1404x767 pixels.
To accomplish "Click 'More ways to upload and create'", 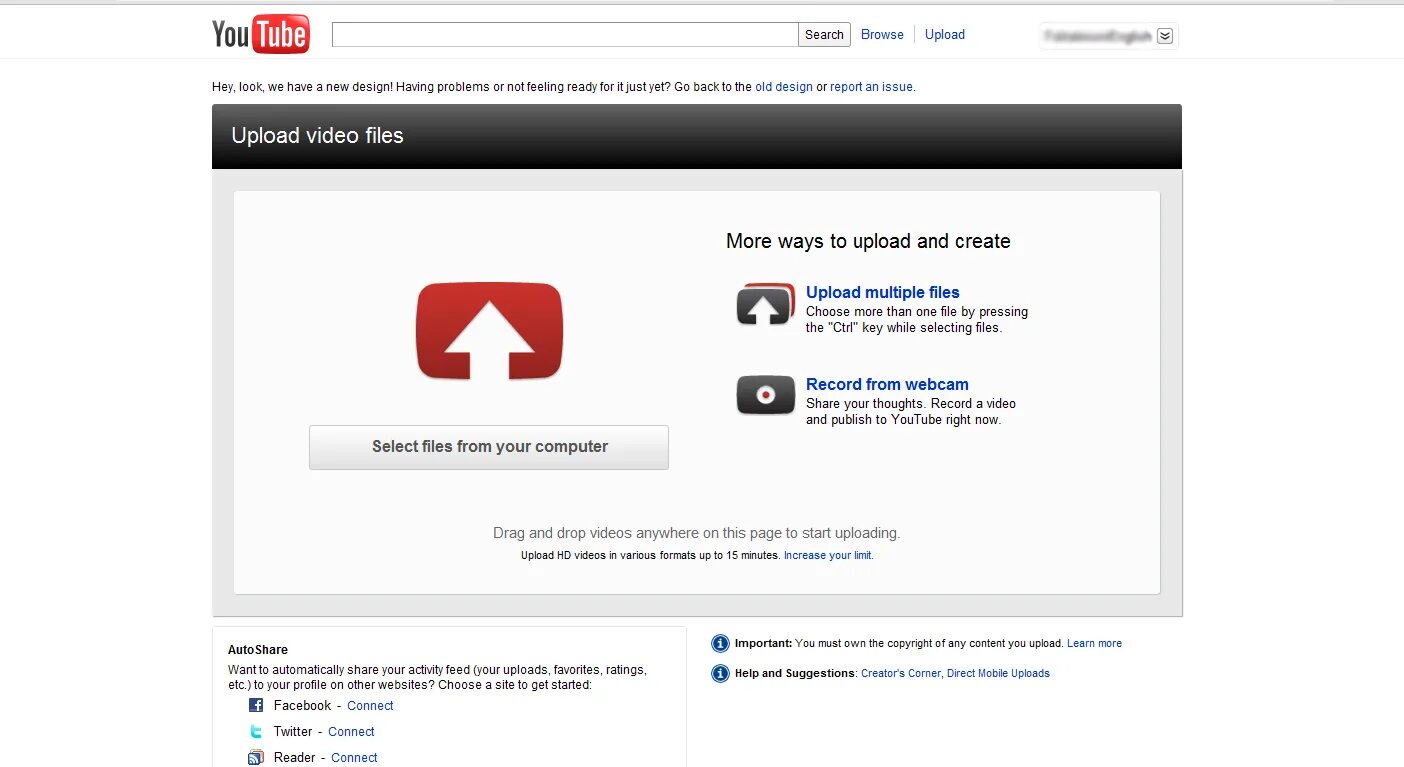I will point(868,241).
